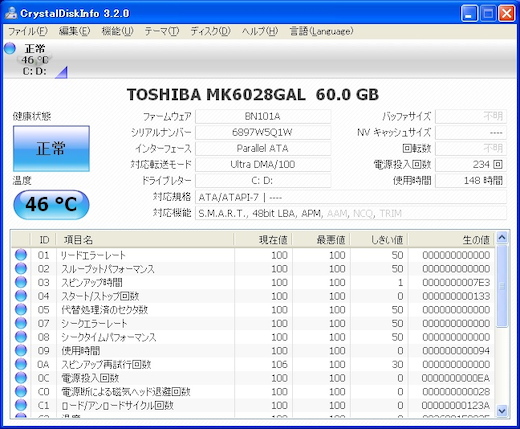The image size is (520, 429).
Task: Click the Ultra DMA/100 transfer mode field
Action: 263,165
